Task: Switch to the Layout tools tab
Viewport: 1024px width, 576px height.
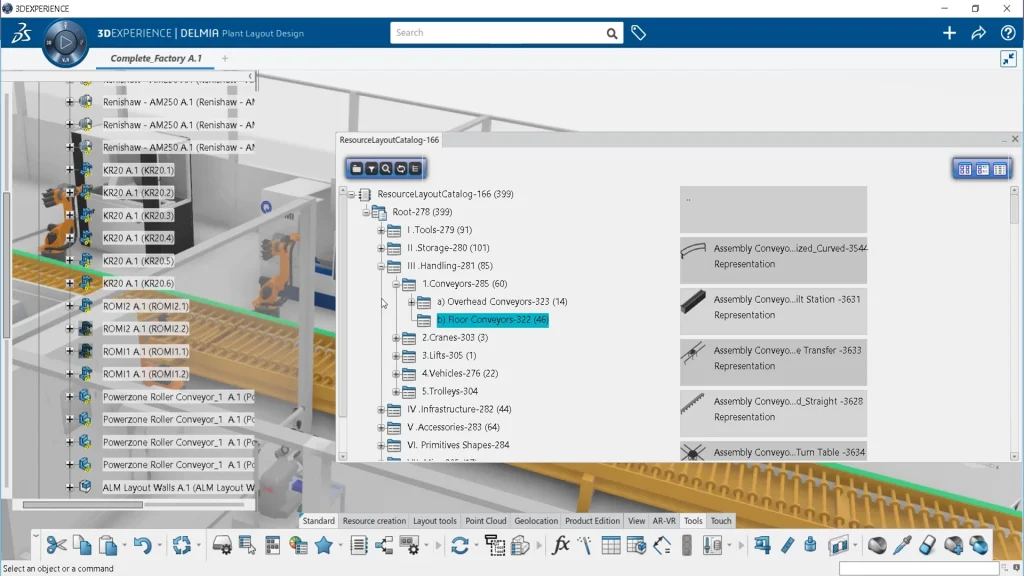Action: pos(434,521)
